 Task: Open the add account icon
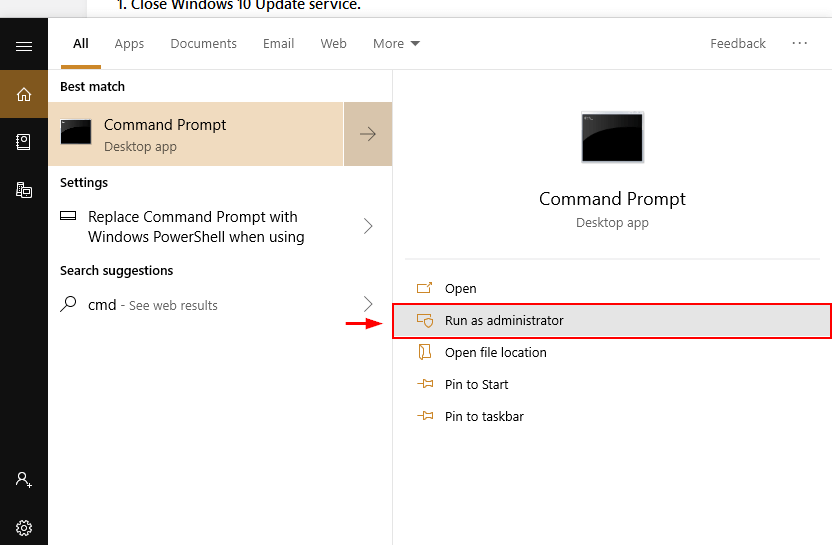24,480
